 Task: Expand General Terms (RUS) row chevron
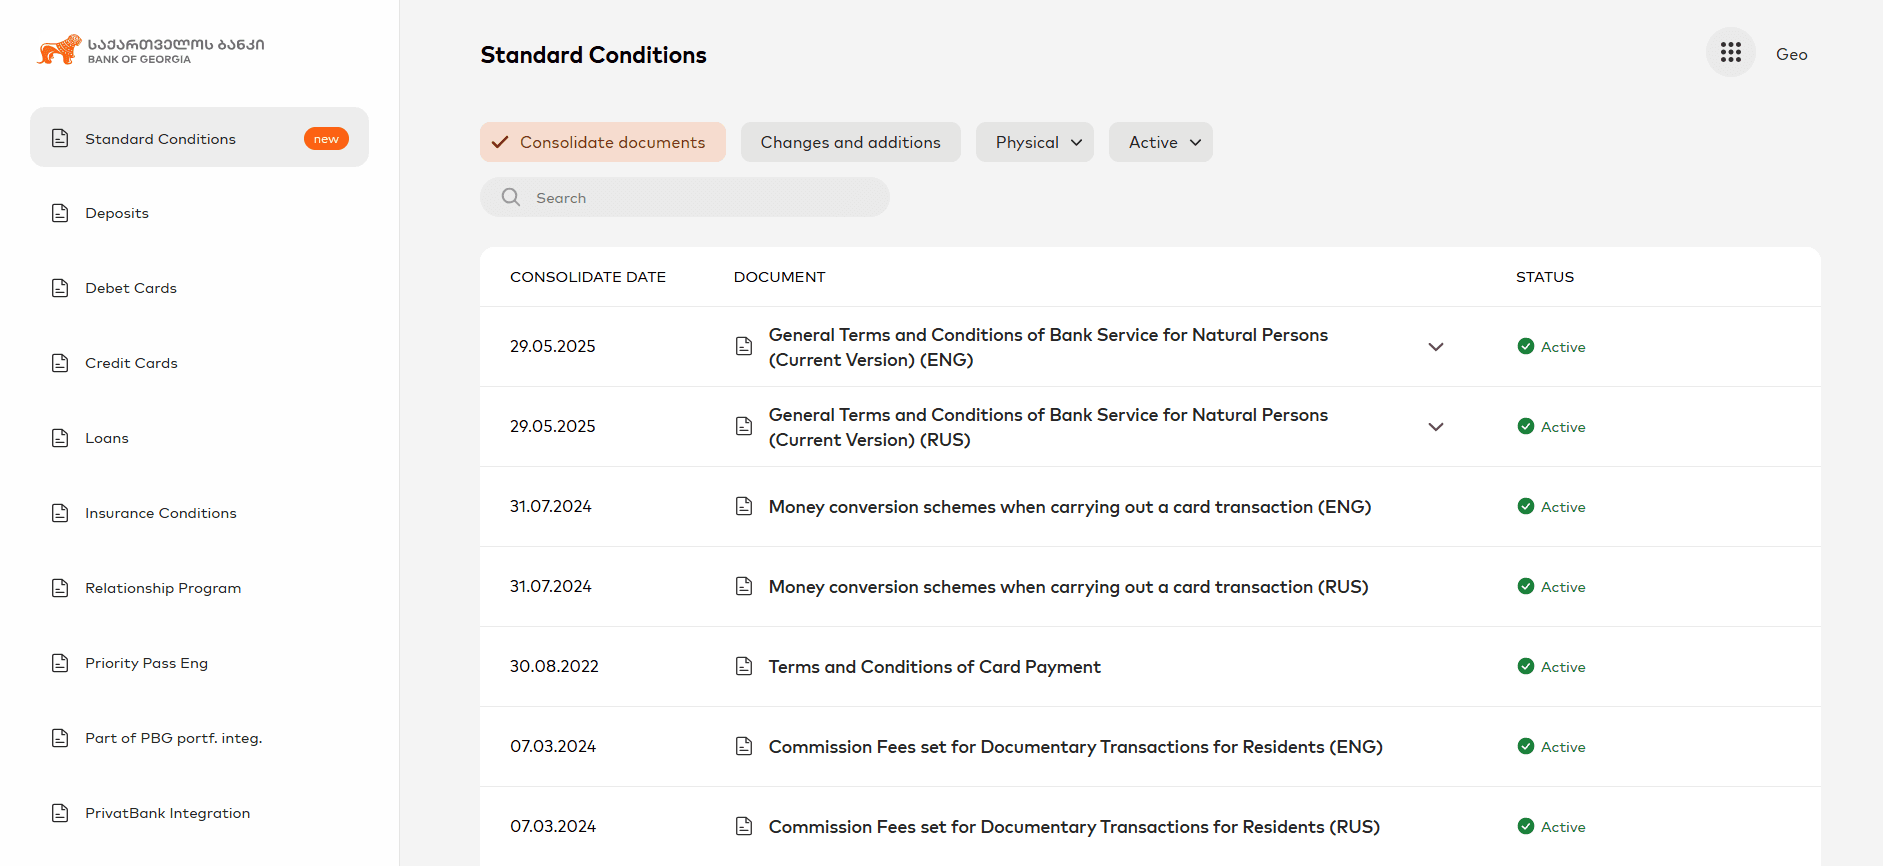[x=1435, y=427]
